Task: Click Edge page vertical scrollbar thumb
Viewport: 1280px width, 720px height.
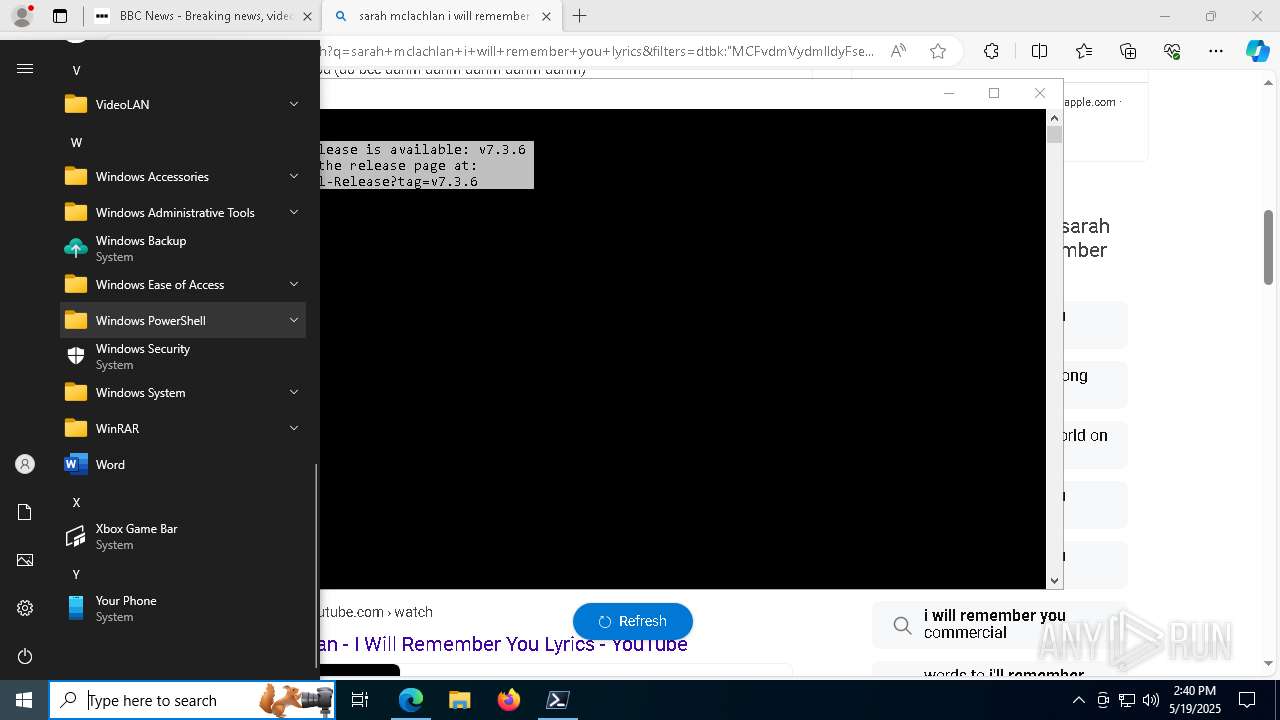Action: point(1268,248)
